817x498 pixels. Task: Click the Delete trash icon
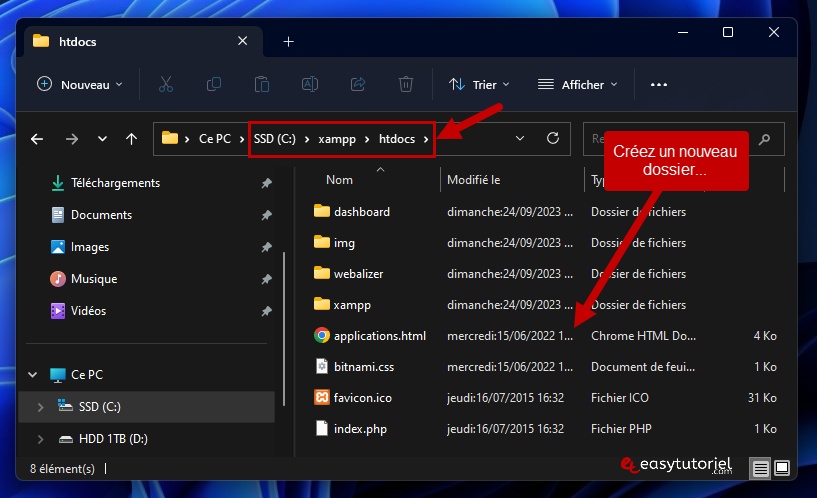pyautogui.click(x=406, y=84)
